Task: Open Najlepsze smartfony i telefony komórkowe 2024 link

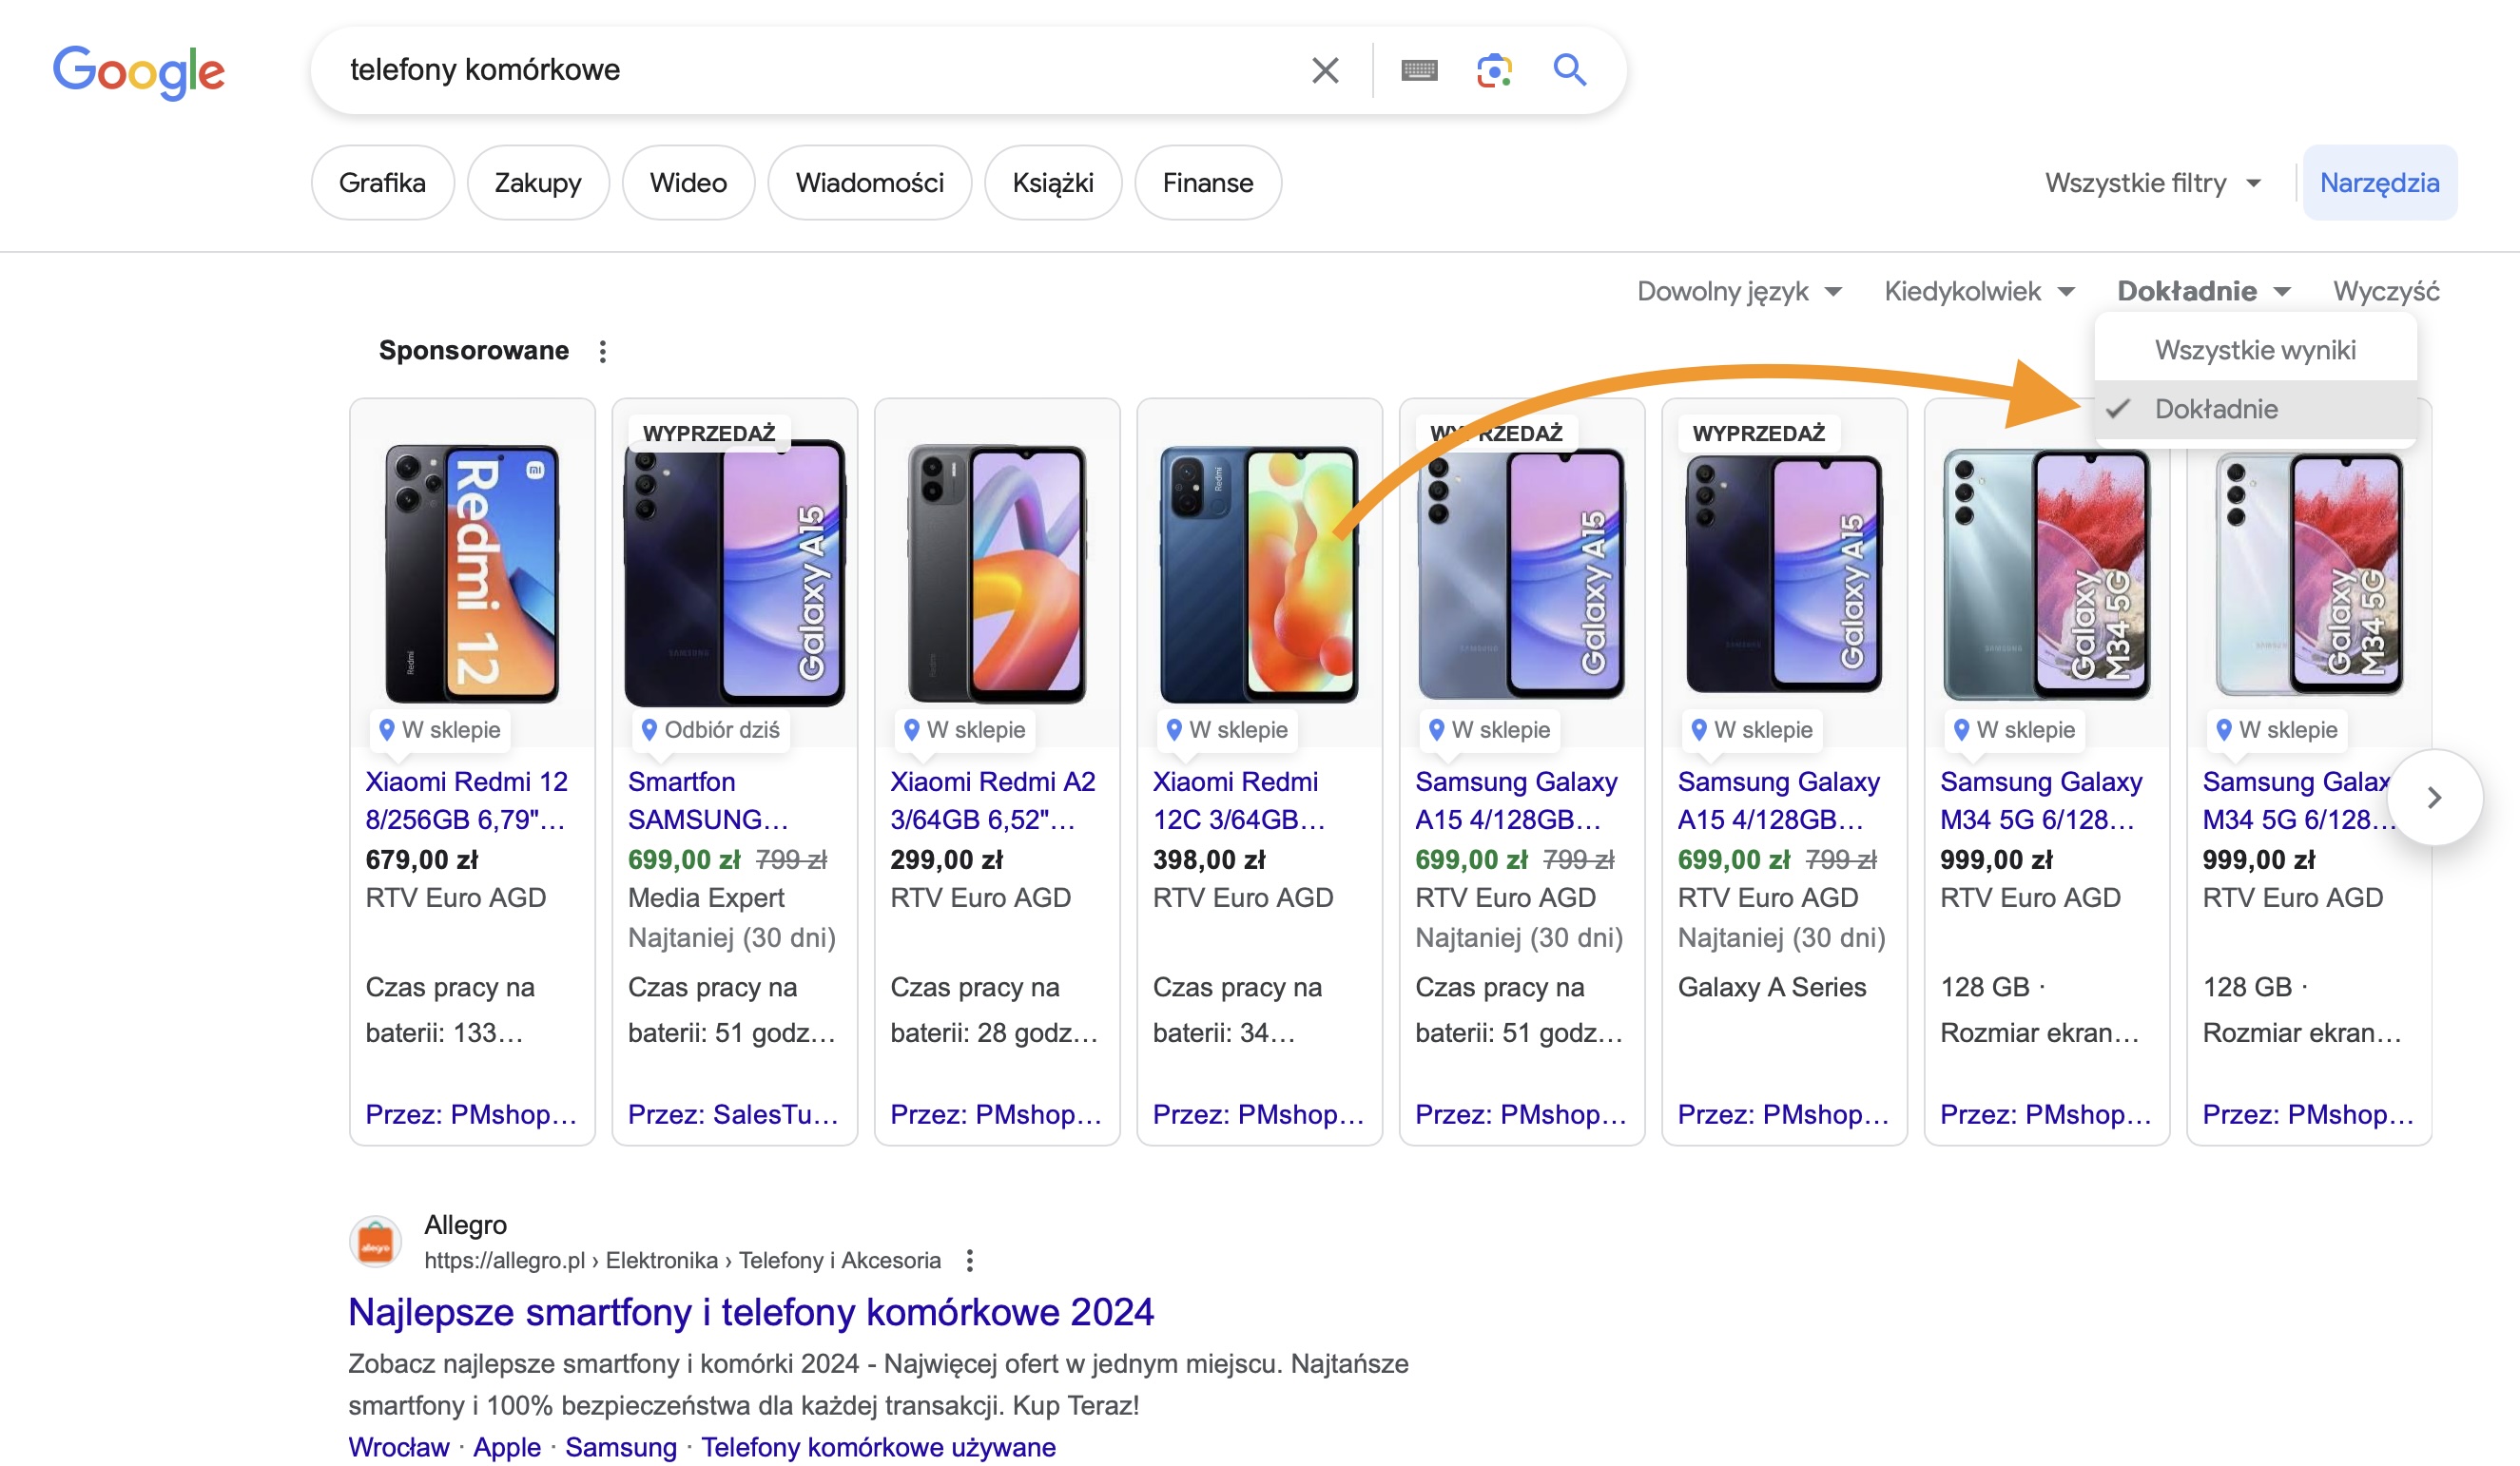Action: pos(751,1312)
